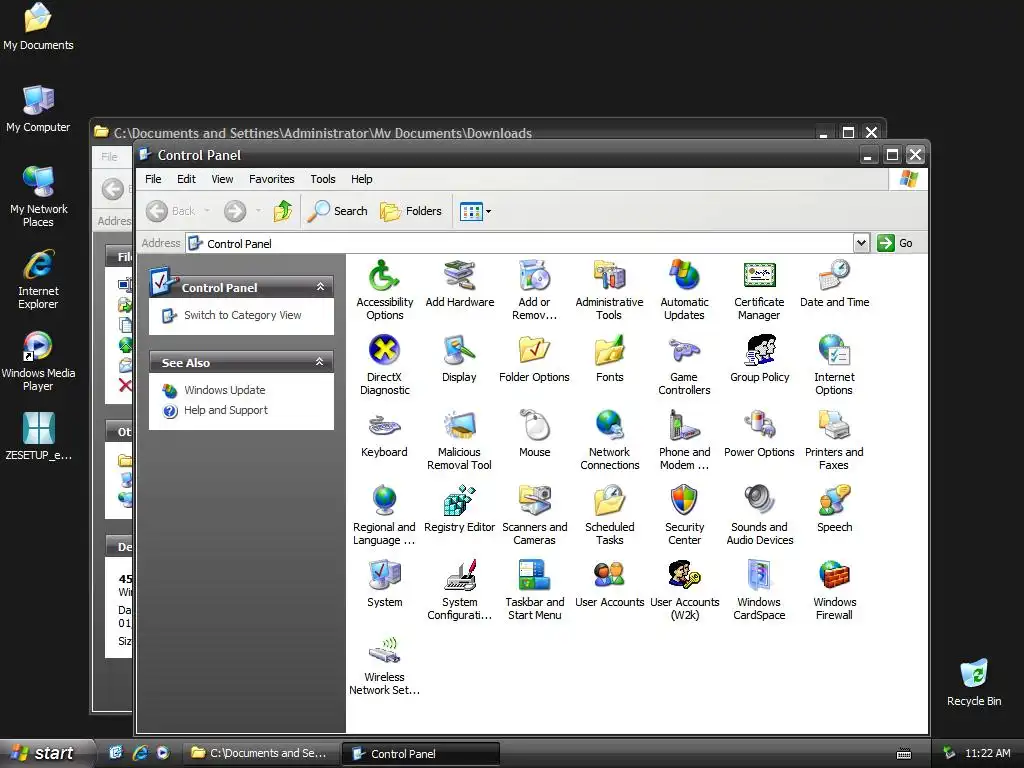This screenshot has width=1024, height=768.
Task: Open the Tools menu
Action: coord(323,179)
